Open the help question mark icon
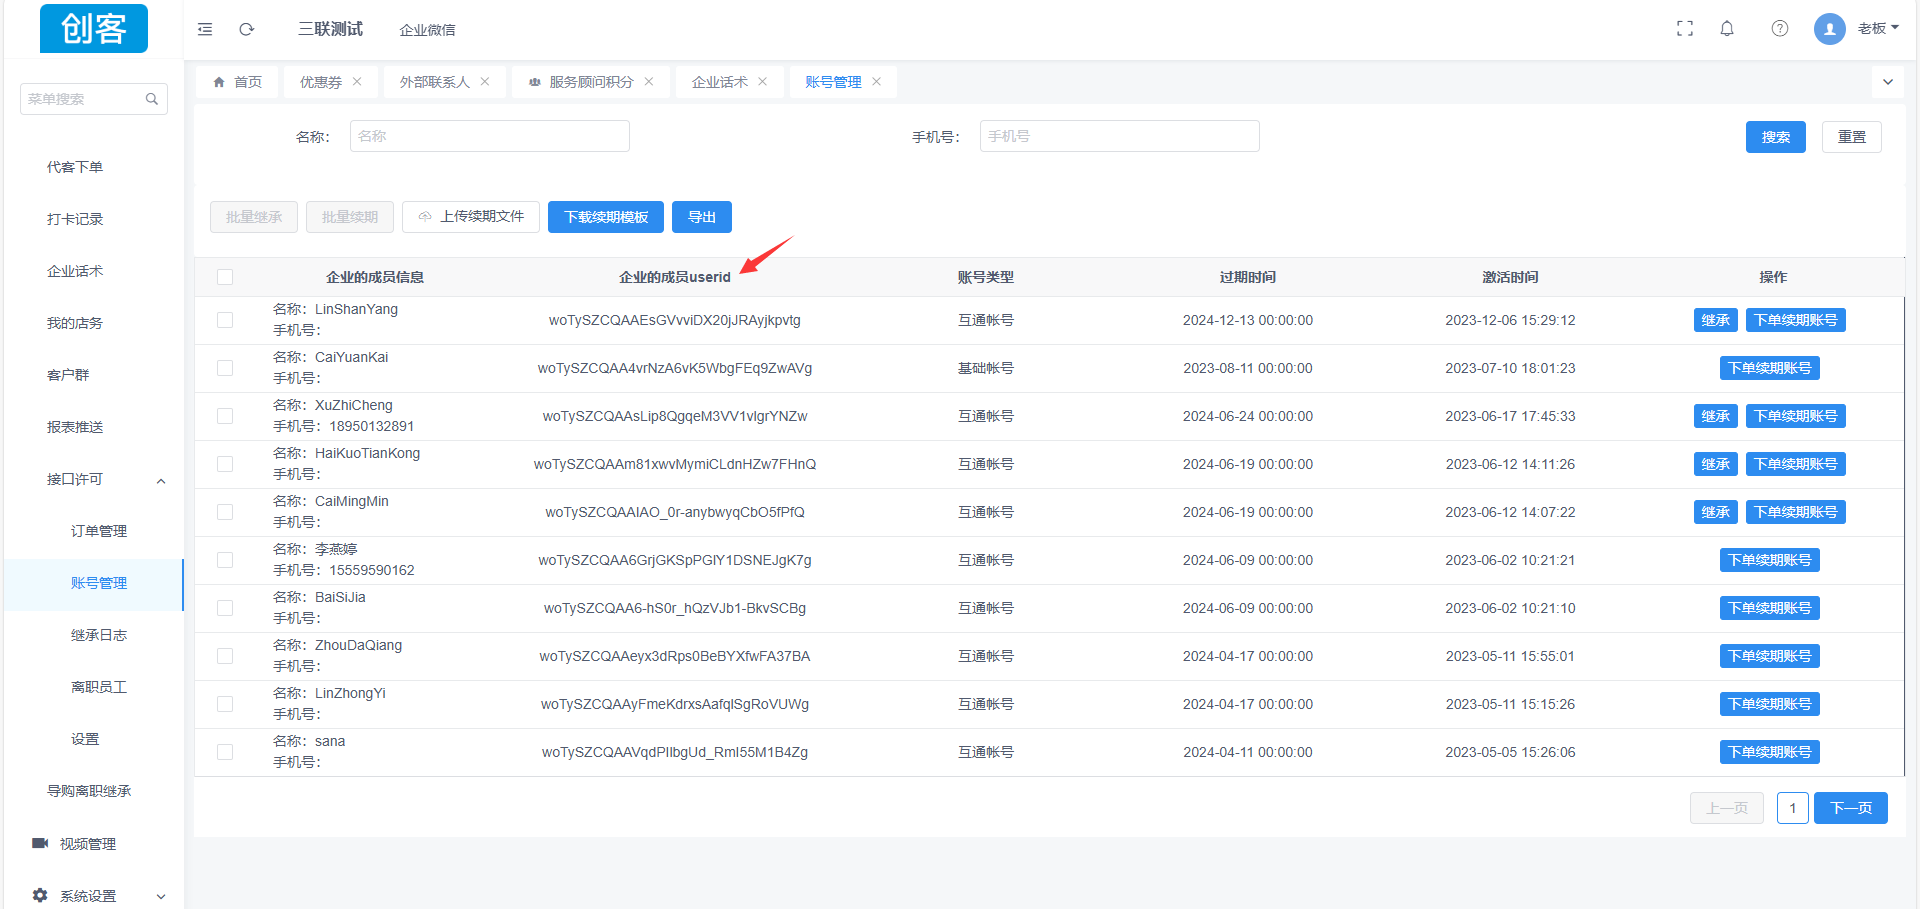This screenshot has width=1920, height=909. pos(1780,29)
